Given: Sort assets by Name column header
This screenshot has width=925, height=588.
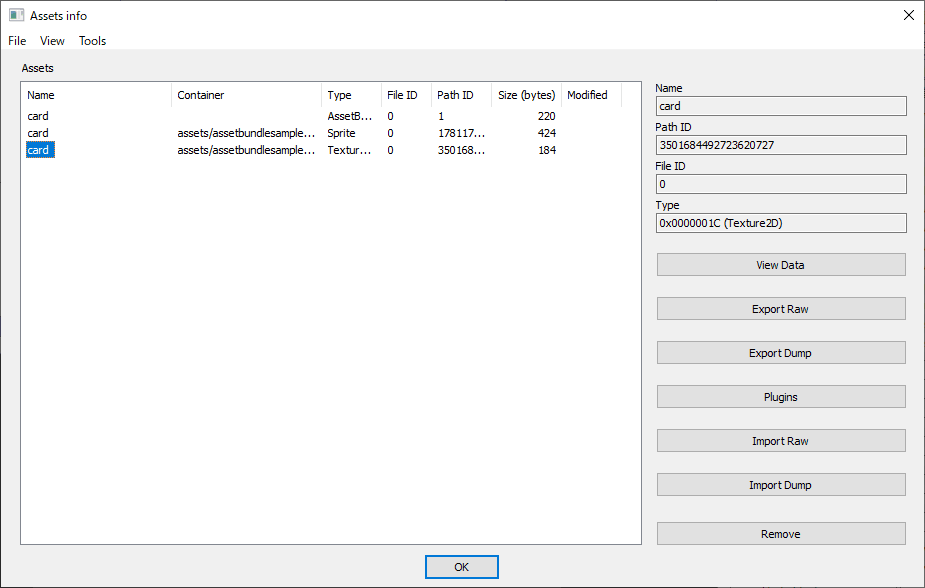Looking at the screenshot, I should coord(96,95).
